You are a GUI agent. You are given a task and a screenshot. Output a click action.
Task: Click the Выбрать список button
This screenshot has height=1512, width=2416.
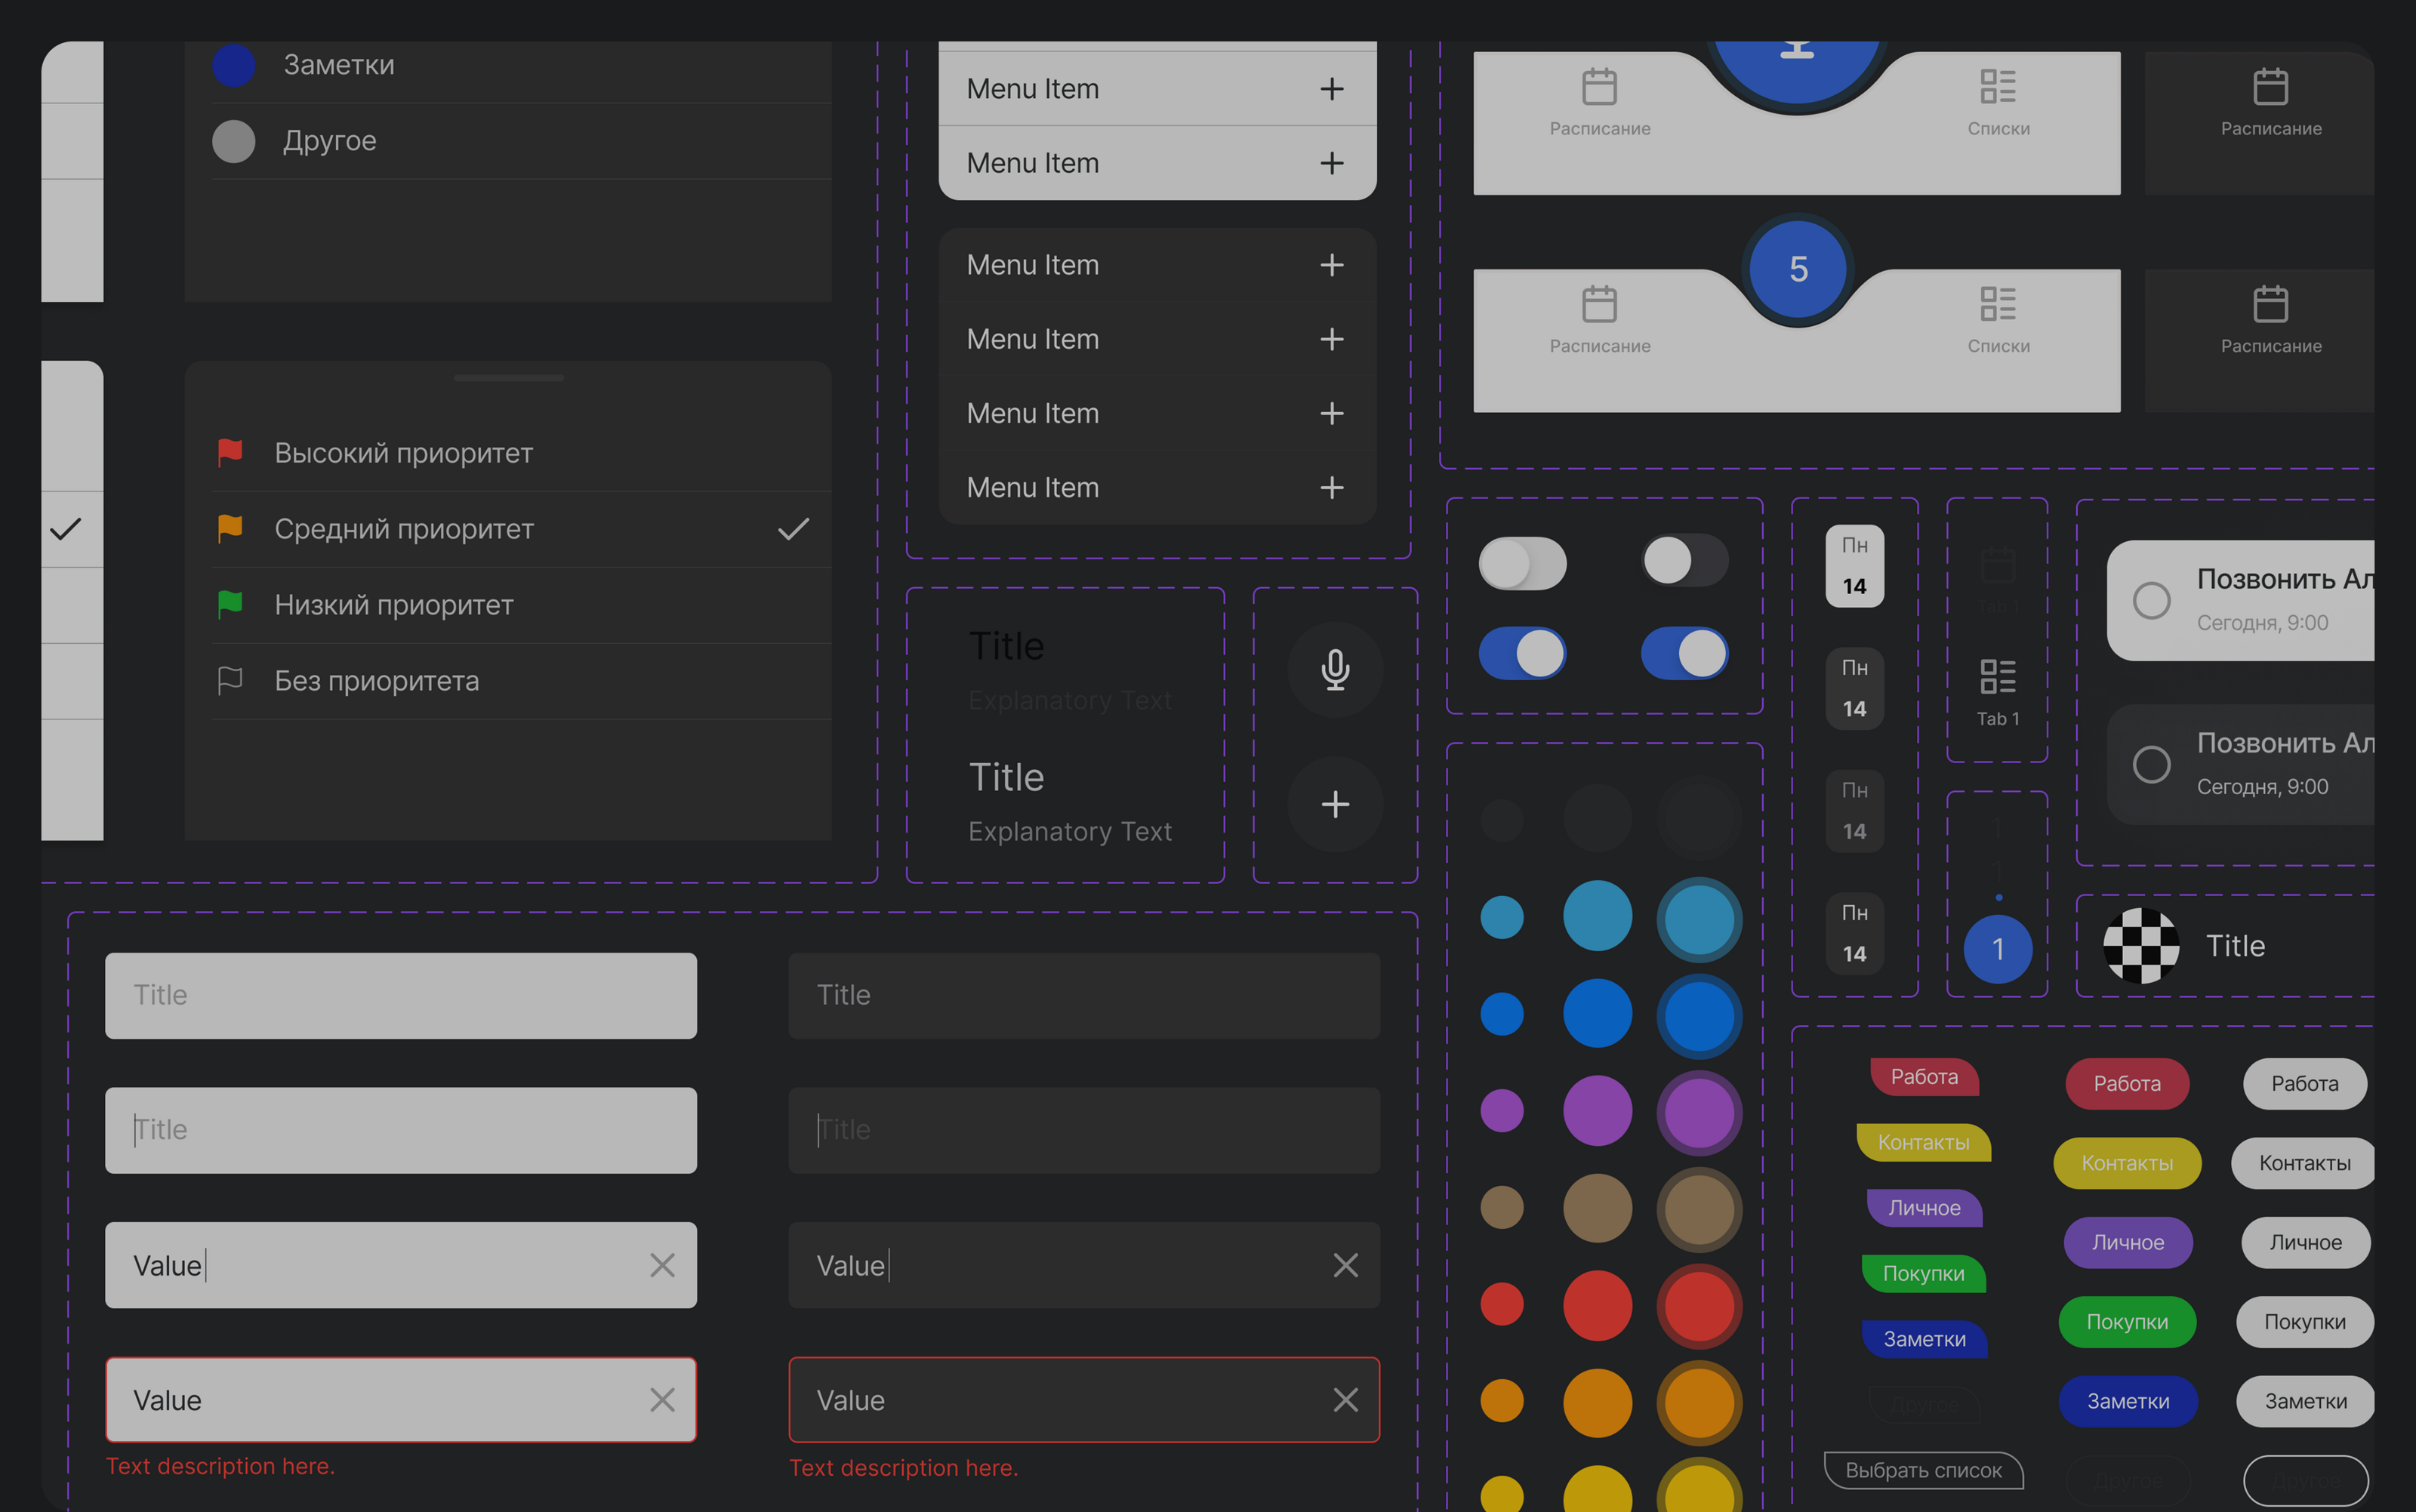click(1922, 1470)
